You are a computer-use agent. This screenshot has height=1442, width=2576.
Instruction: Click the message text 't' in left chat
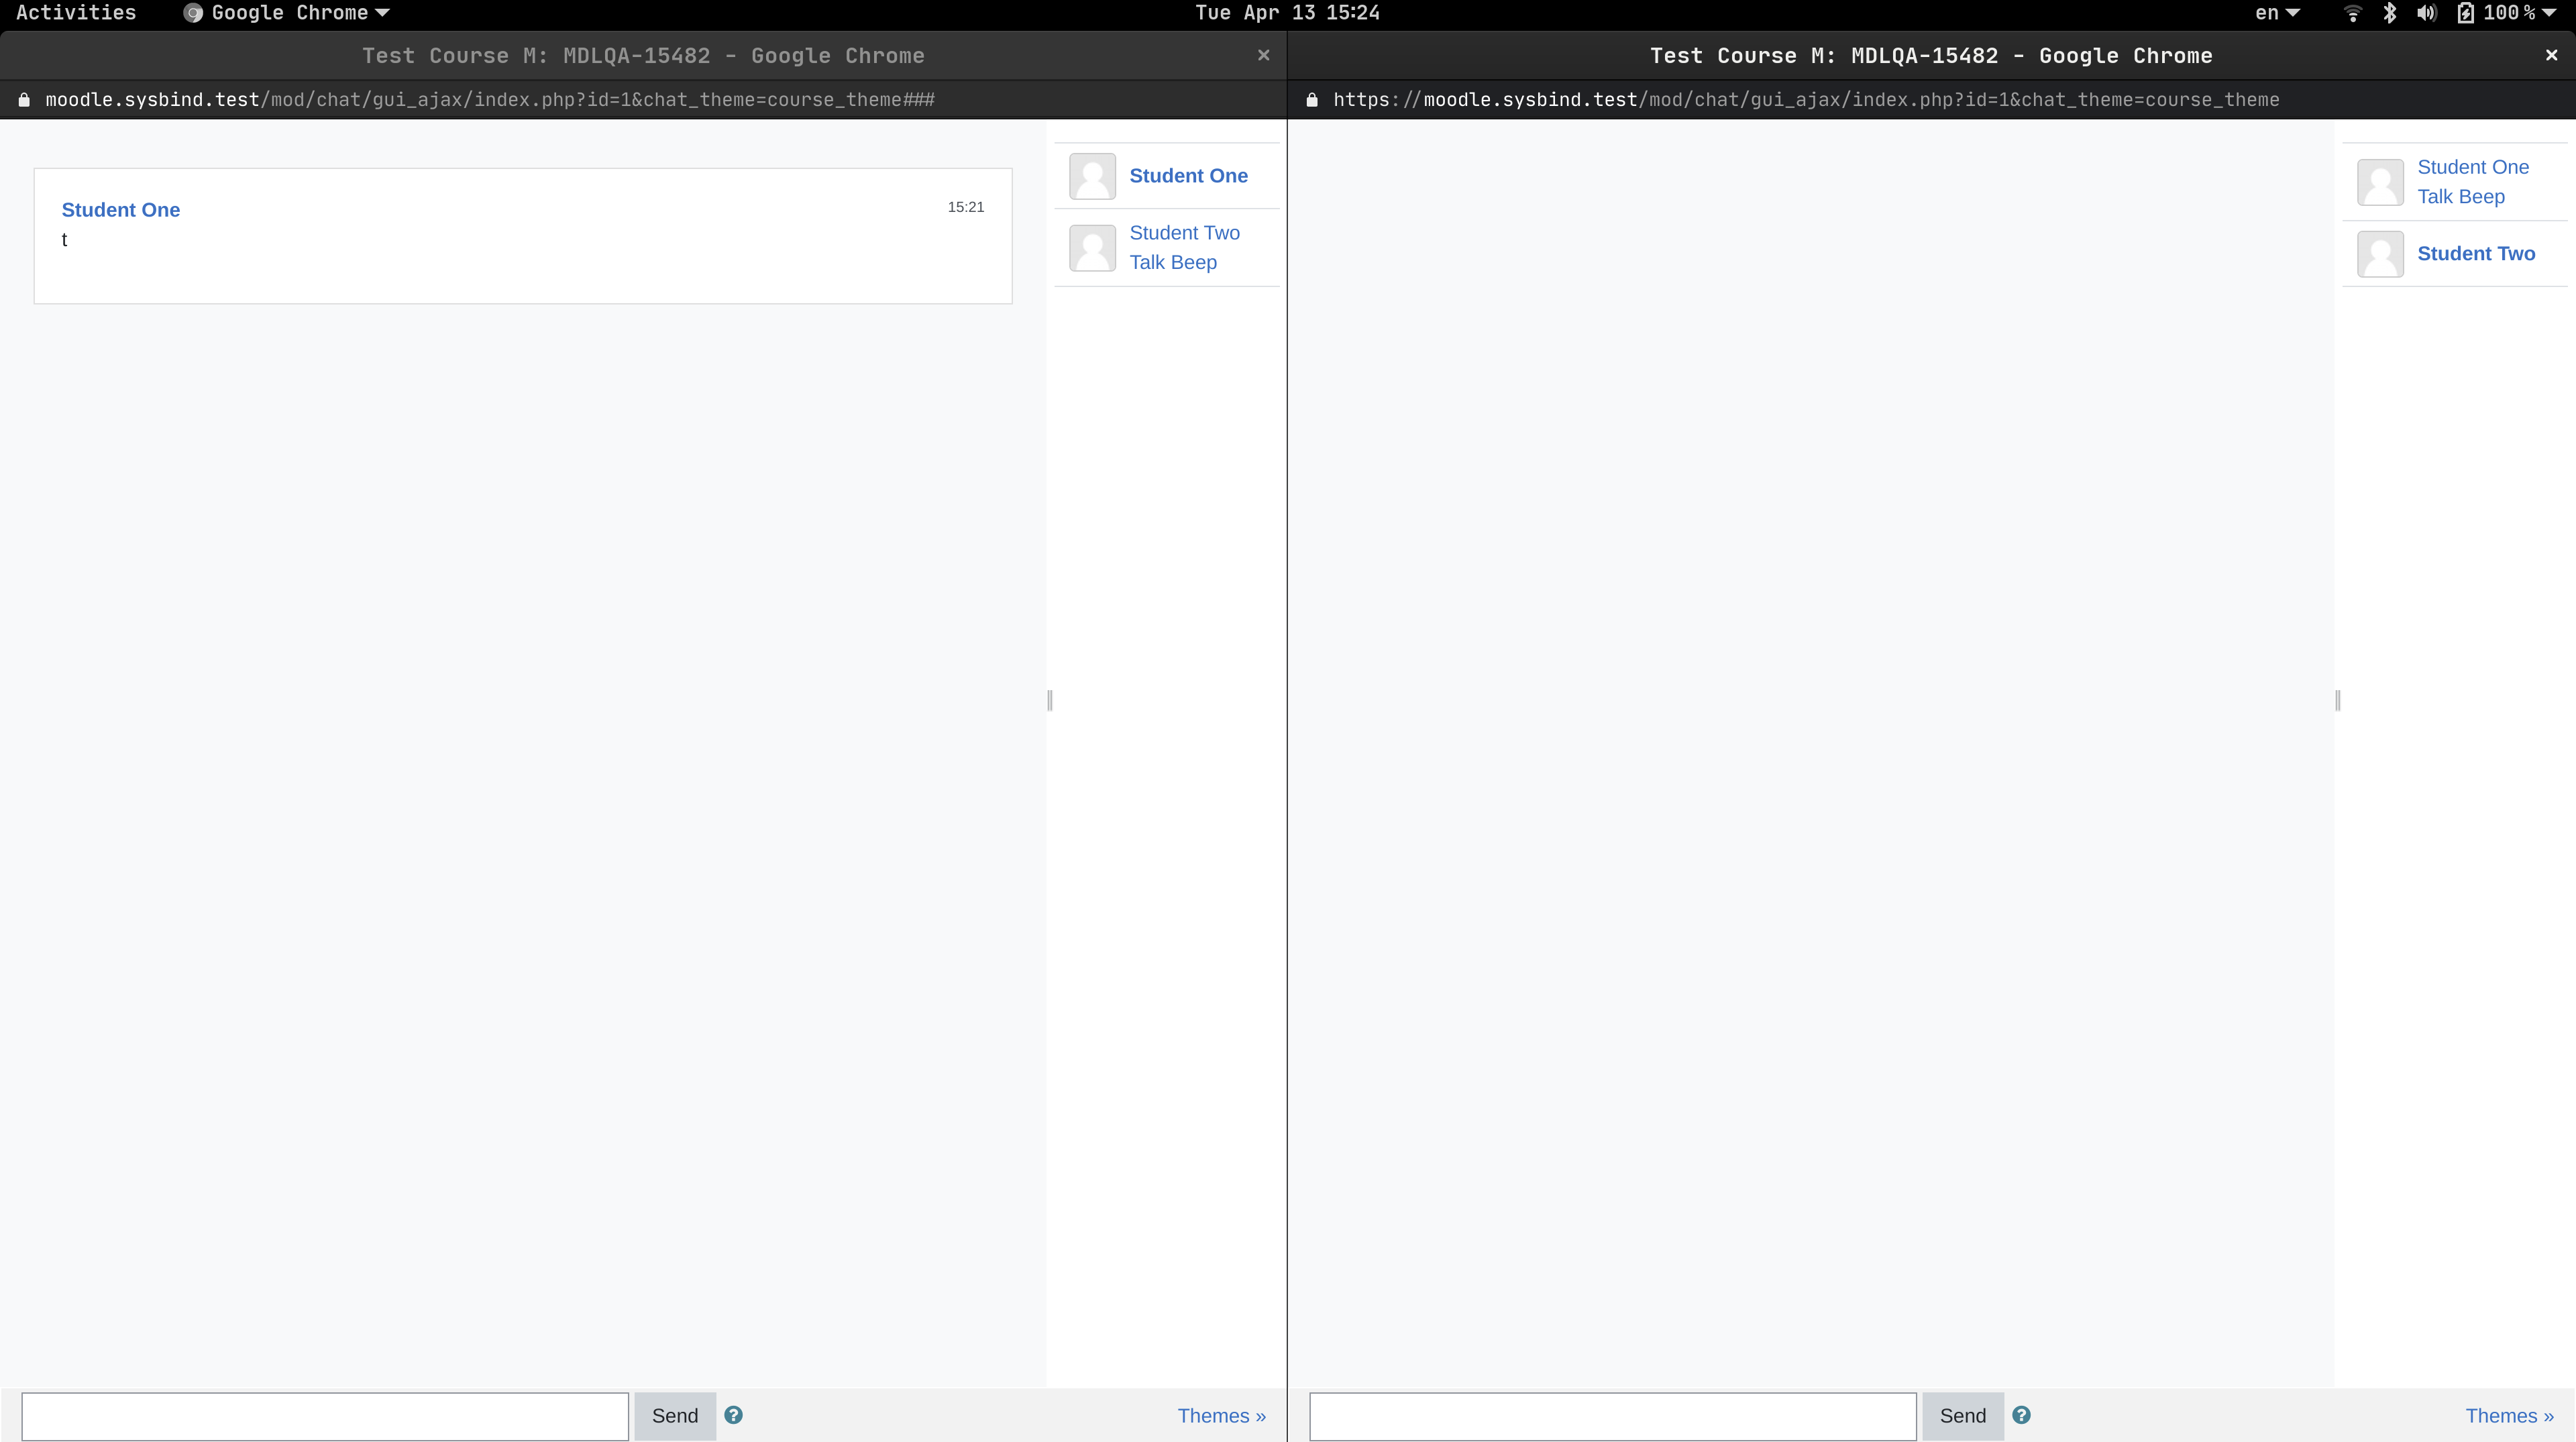64,240
